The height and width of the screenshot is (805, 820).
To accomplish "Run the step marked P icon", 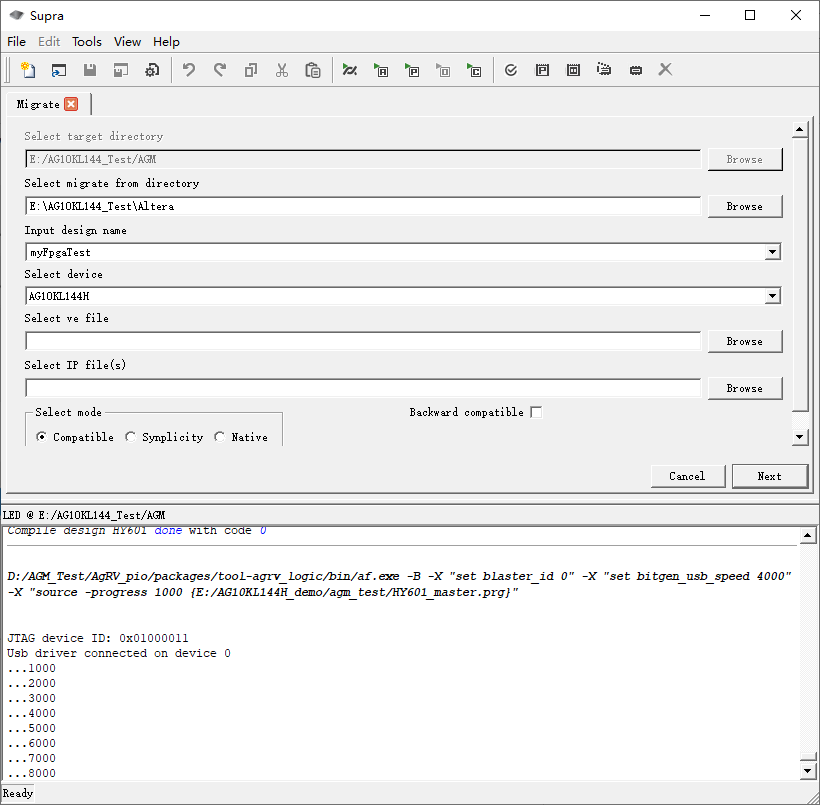I will click(412, 70).
